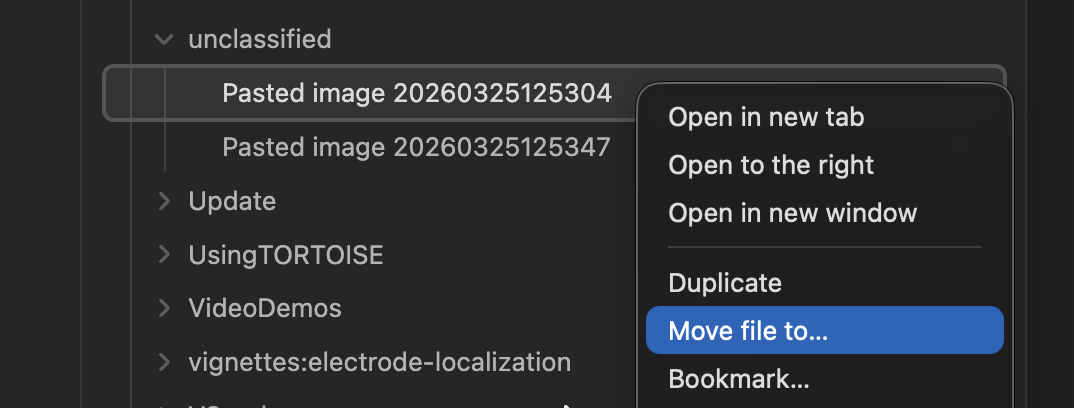The height and width of the screenshot is (408, 1074).
Task: Select the unclassified folder name
Action: click(259, 40)
